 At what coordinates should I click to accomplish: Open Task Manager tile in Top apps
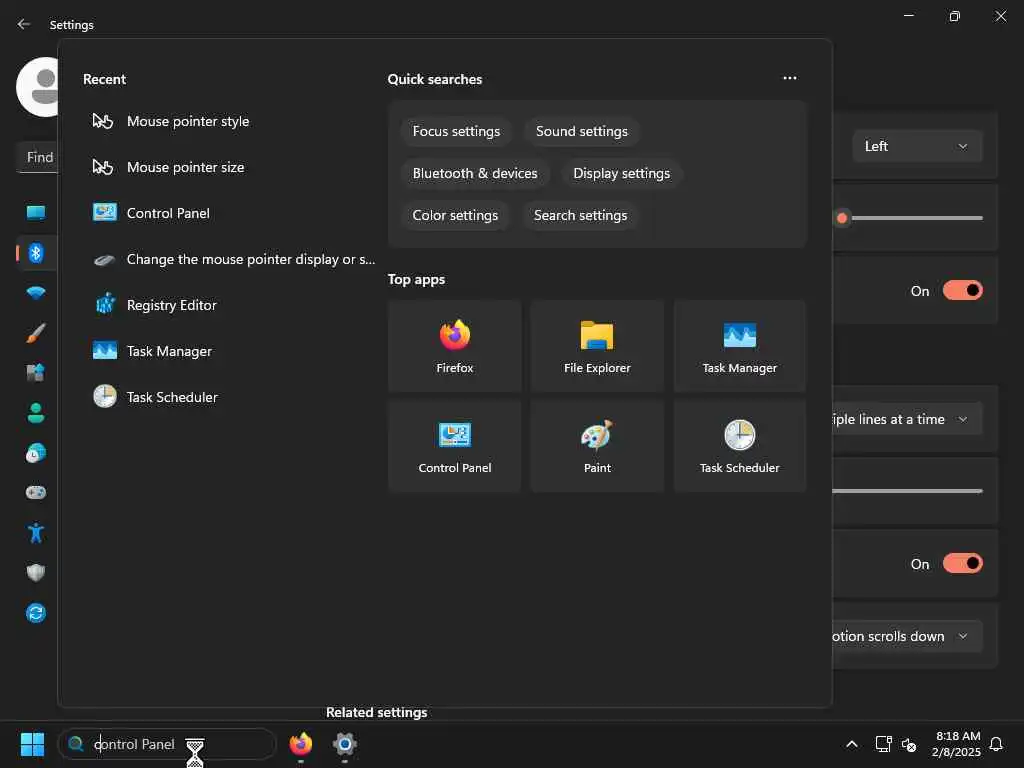739,346
